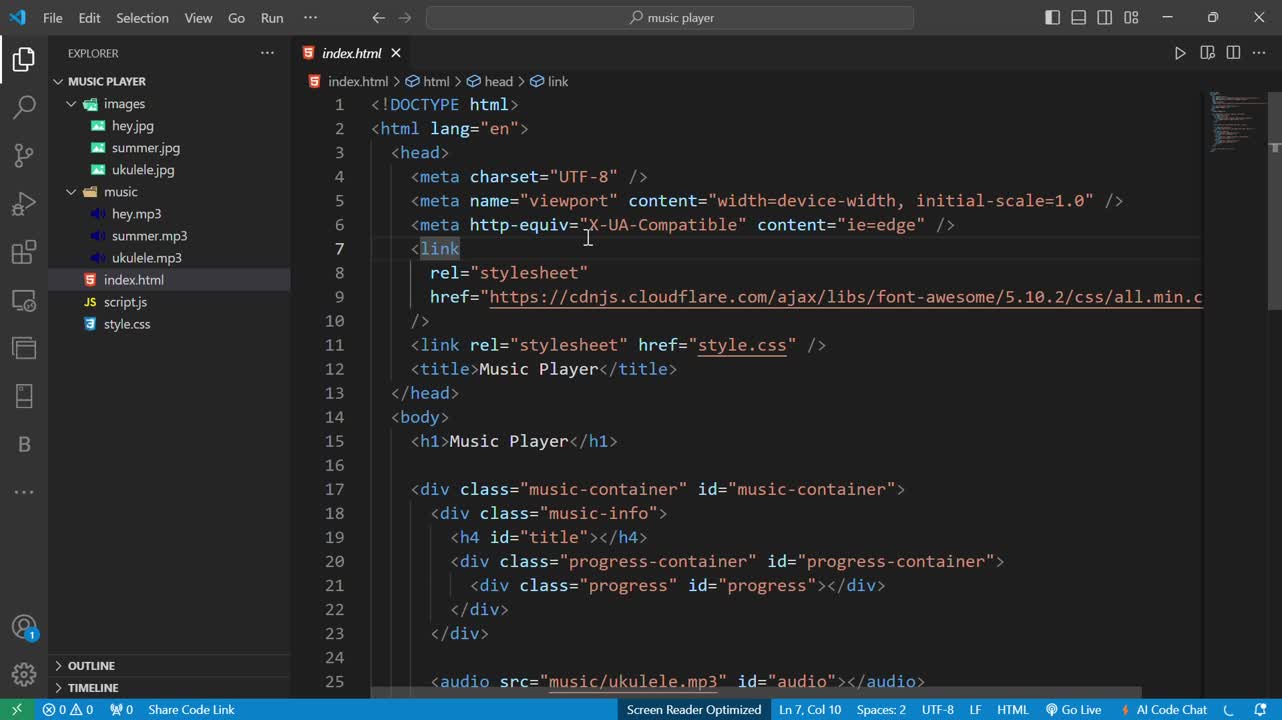Click the Split Editor Right icon
Image resolution: width=1282 pixels, height=720 pixels.
[x=1233, y=53]
